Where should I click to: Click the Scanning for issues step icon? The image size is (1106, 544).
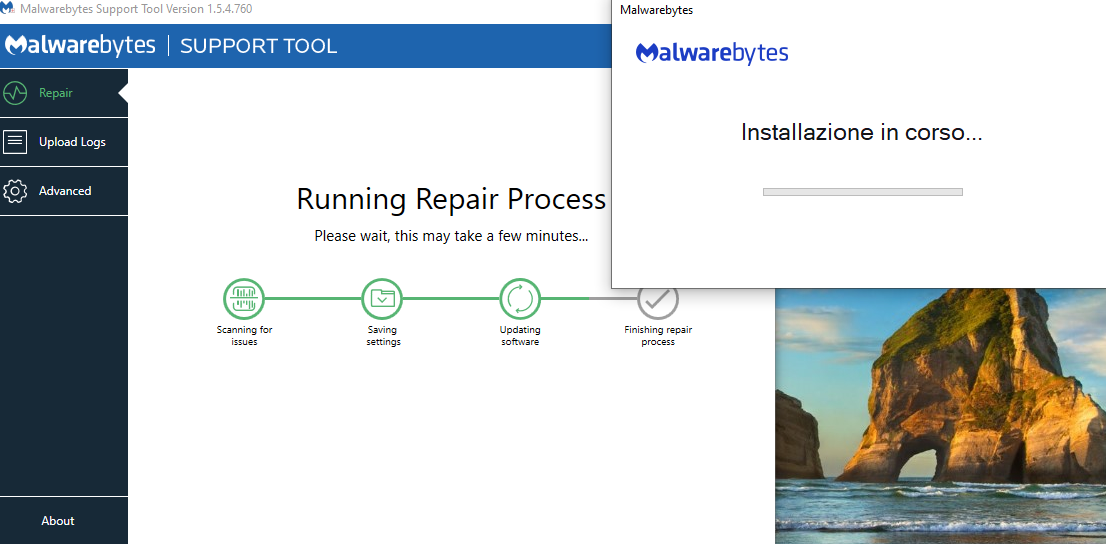coord(244,298)
